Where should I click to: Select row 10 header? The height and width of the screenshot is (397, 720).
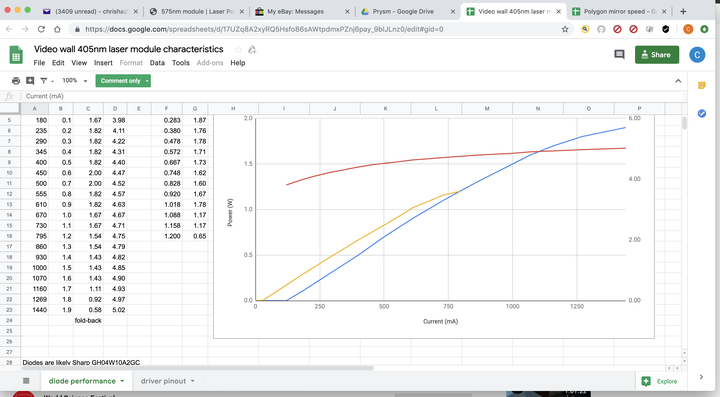click(10, 173)
